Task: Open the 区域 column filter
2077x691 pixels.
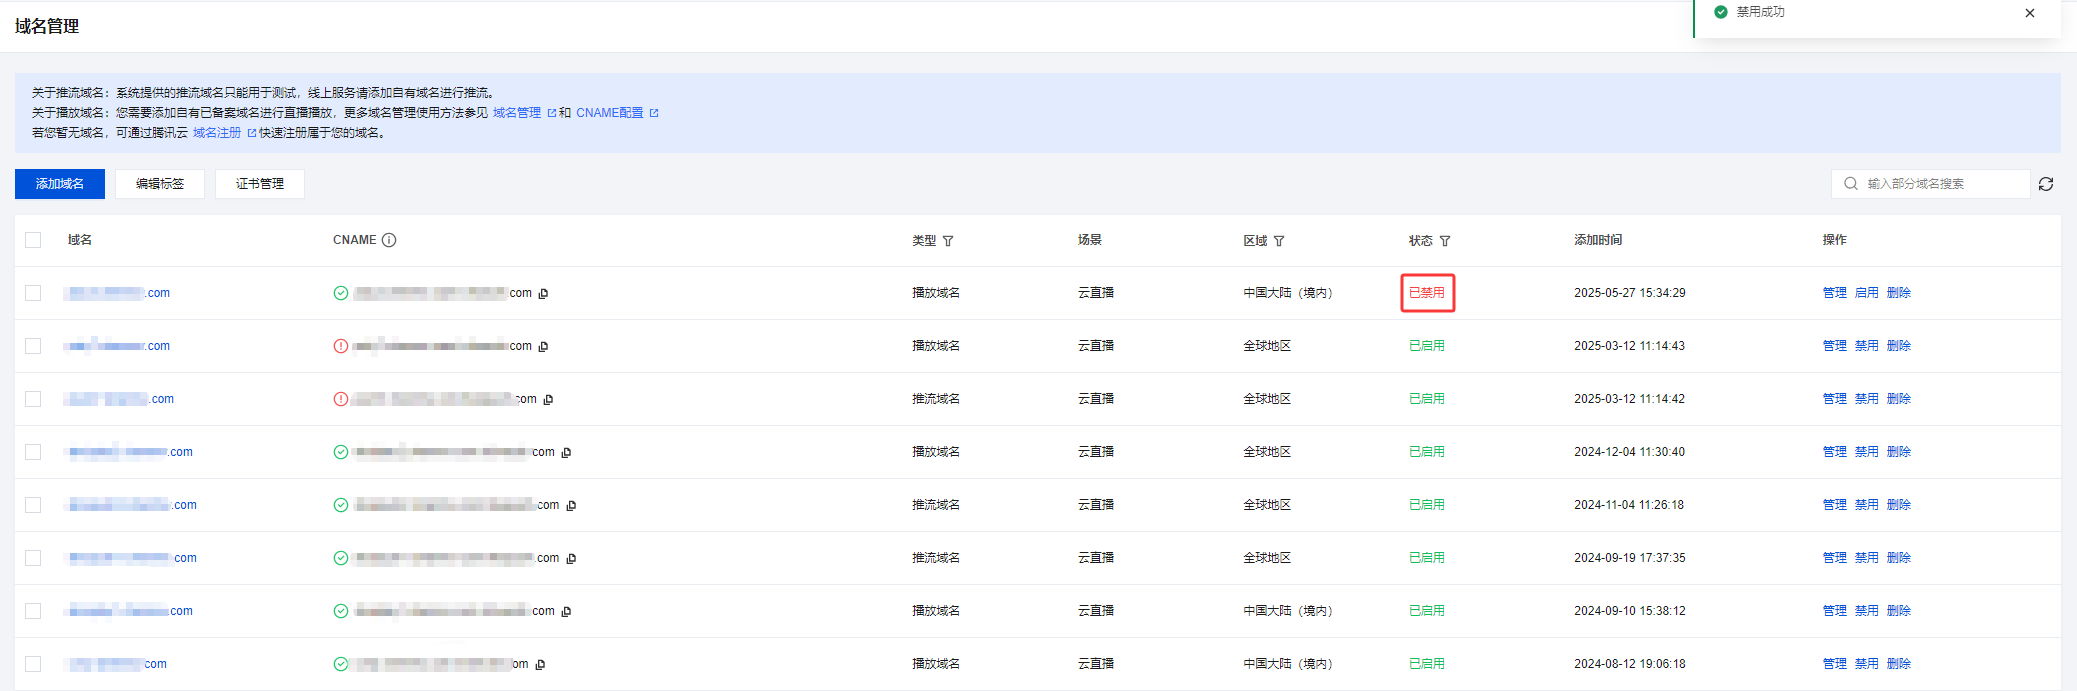Action: pyautogui.click(x=1279, y=241)
